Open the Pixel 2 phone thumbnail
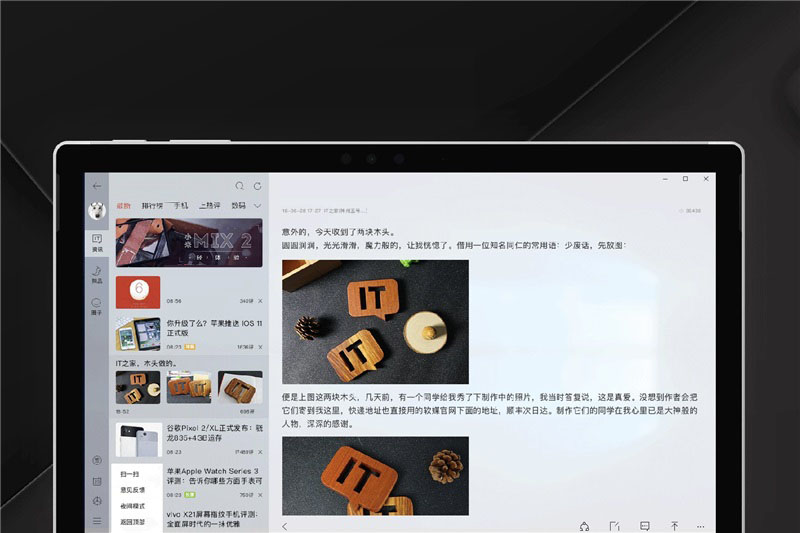 pyautogui.click(x=139, y=439)
